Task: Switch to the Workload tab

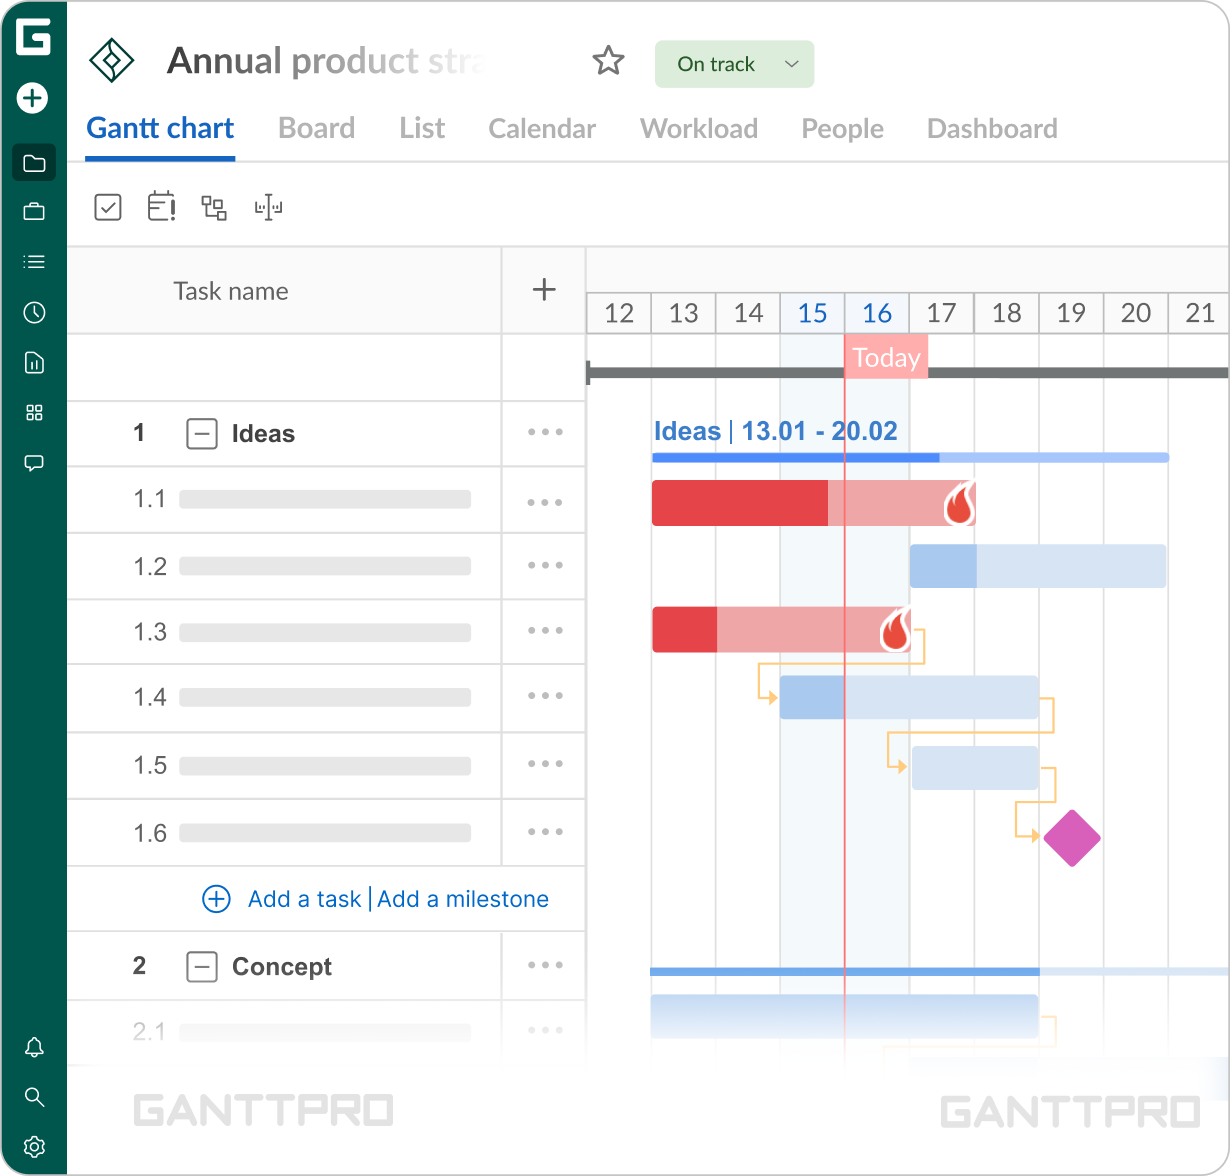Action: point(698,129)
